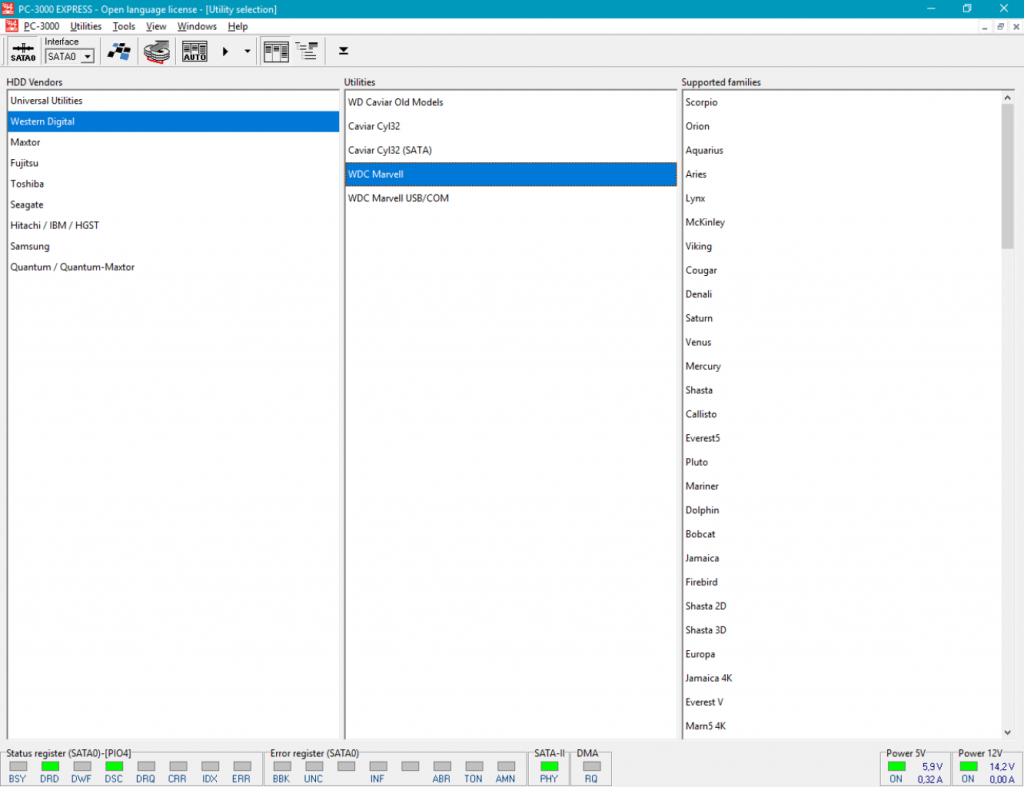Select Seagate in HDD Vendors list

tap(27, 205)
